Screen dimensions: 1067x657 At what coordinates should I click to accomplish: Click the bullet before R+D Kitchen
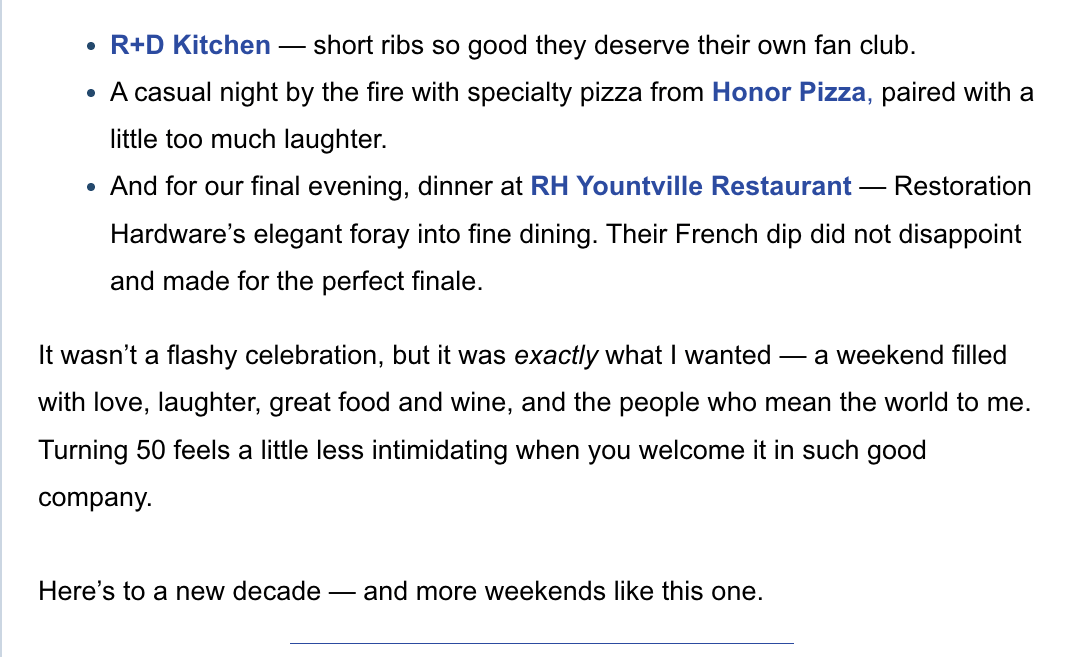[x=92, y=46]
